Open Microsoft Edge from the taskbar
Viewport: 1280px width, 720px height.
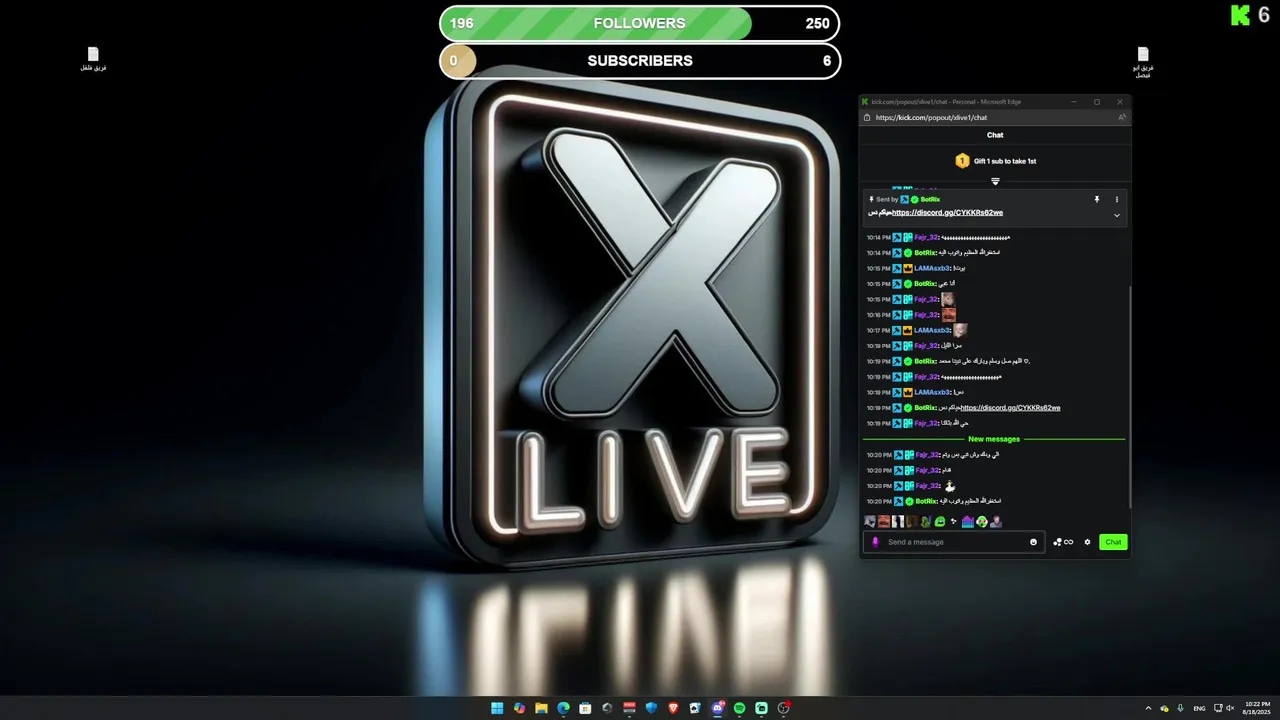pos(563,708)
